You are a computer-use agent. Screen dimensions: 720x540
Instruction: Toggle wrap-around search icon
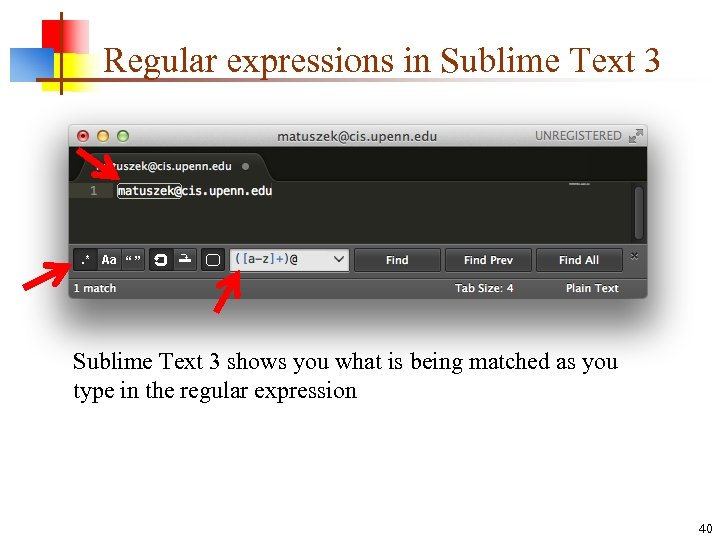[161, 260]
